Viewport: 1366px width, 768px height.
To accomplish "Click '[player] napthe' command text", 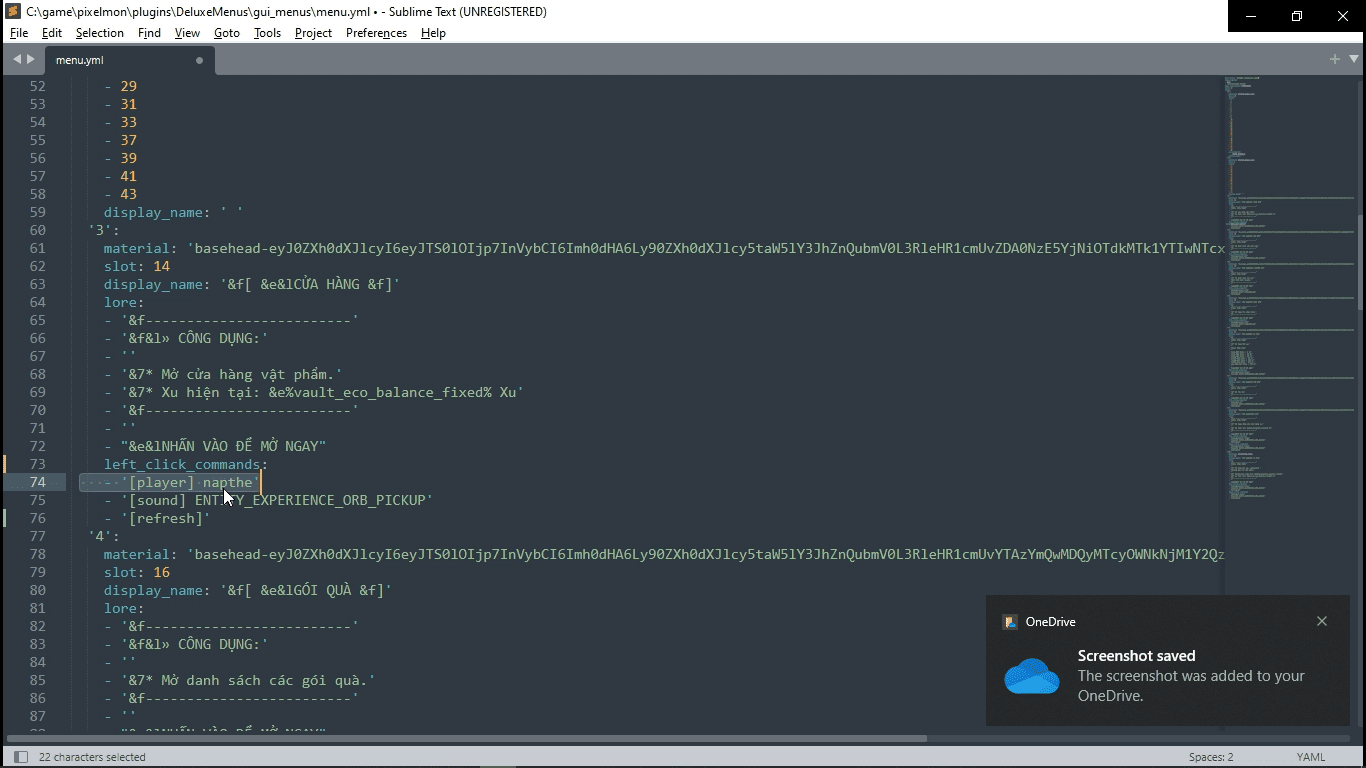I will (191, 482).
